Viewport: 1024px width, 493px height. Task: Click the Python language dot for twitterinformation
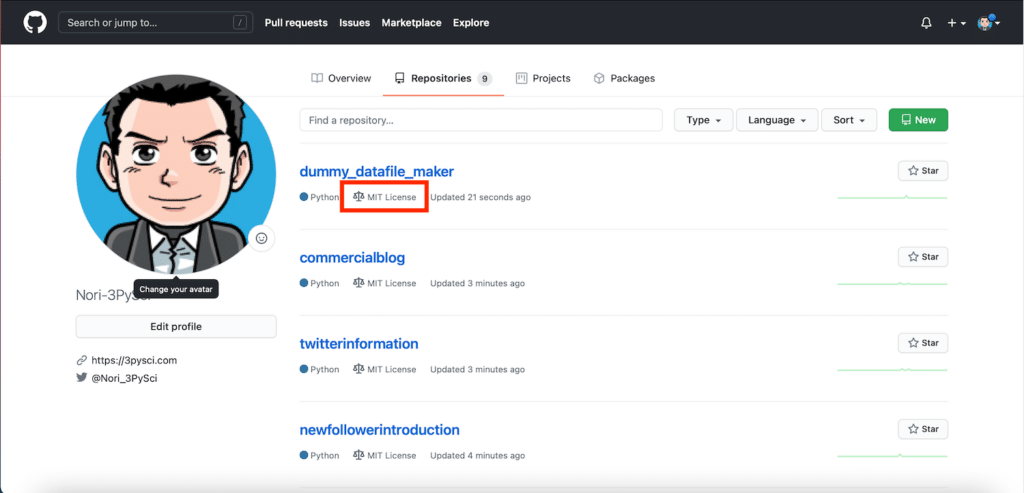point(304,369)
